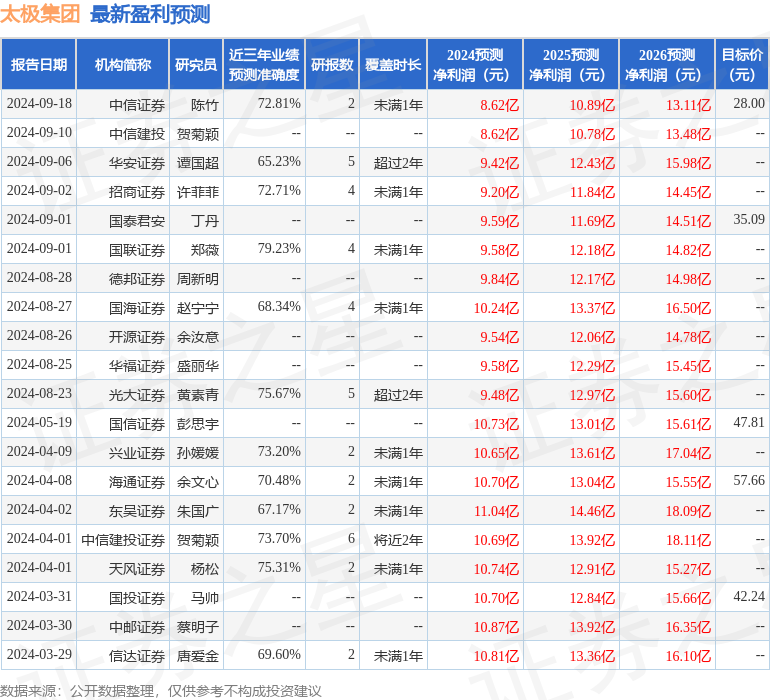Click 光大证券 institution name

pos(137,395)
